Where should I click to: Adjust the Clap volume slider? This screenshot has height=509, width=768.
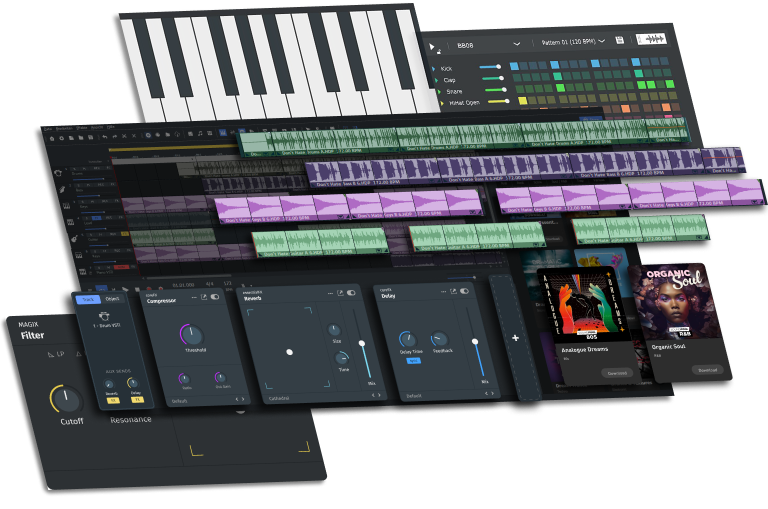(493, 78)
